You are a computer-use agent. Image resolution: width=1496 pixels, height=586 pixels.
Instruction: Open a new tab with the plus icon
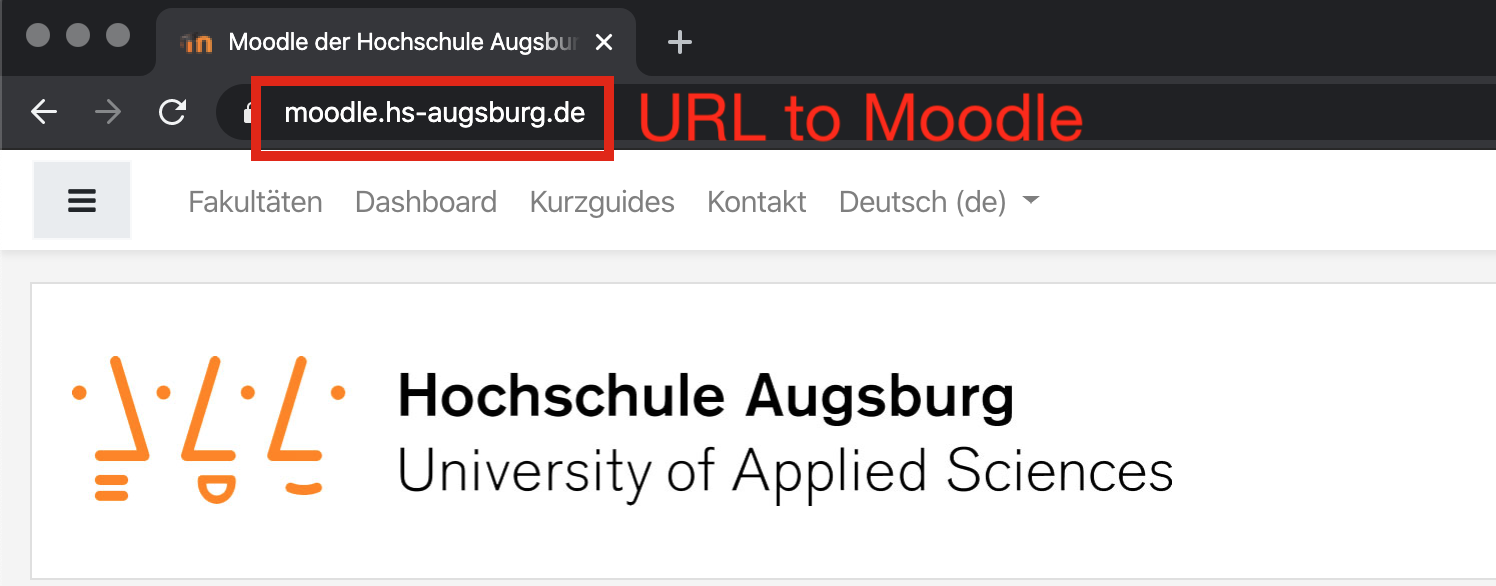680,42
